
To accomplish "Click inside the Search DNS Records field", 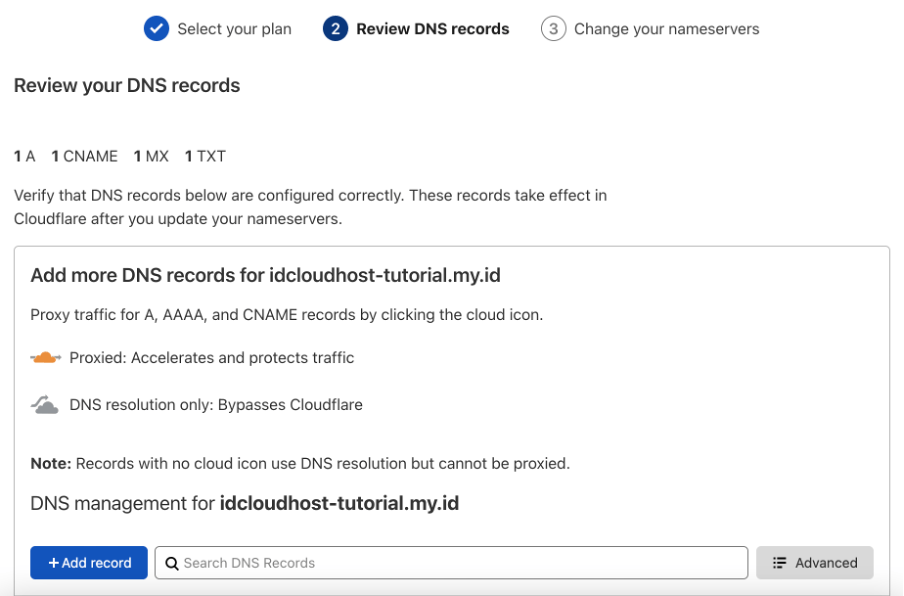I will (x=450, y=563).
